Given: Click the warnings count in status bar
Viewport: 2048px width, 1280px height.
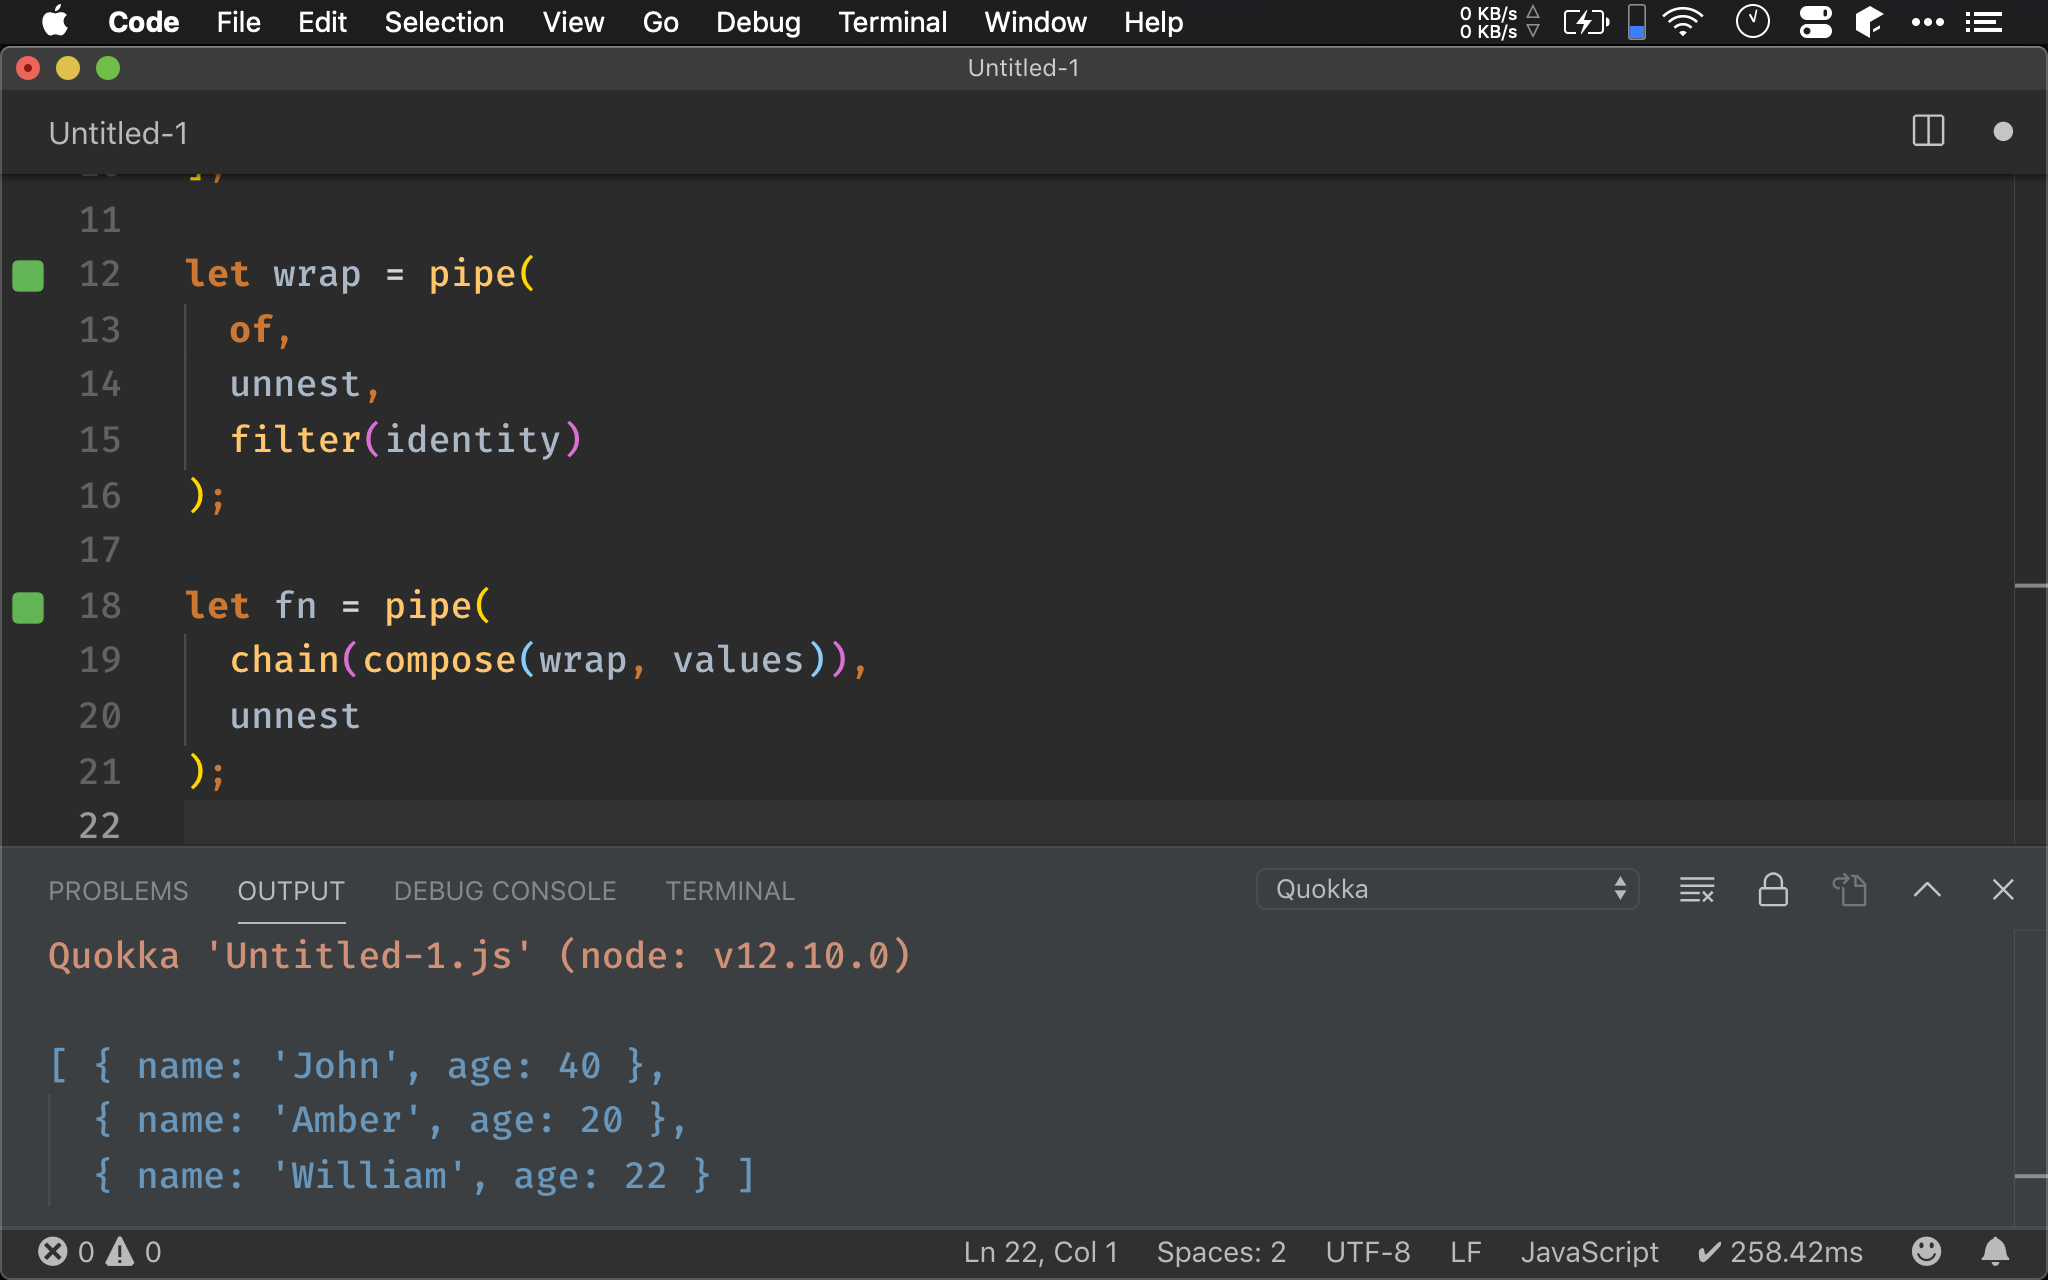Looking at the screenshot, I should [134, 1252].
